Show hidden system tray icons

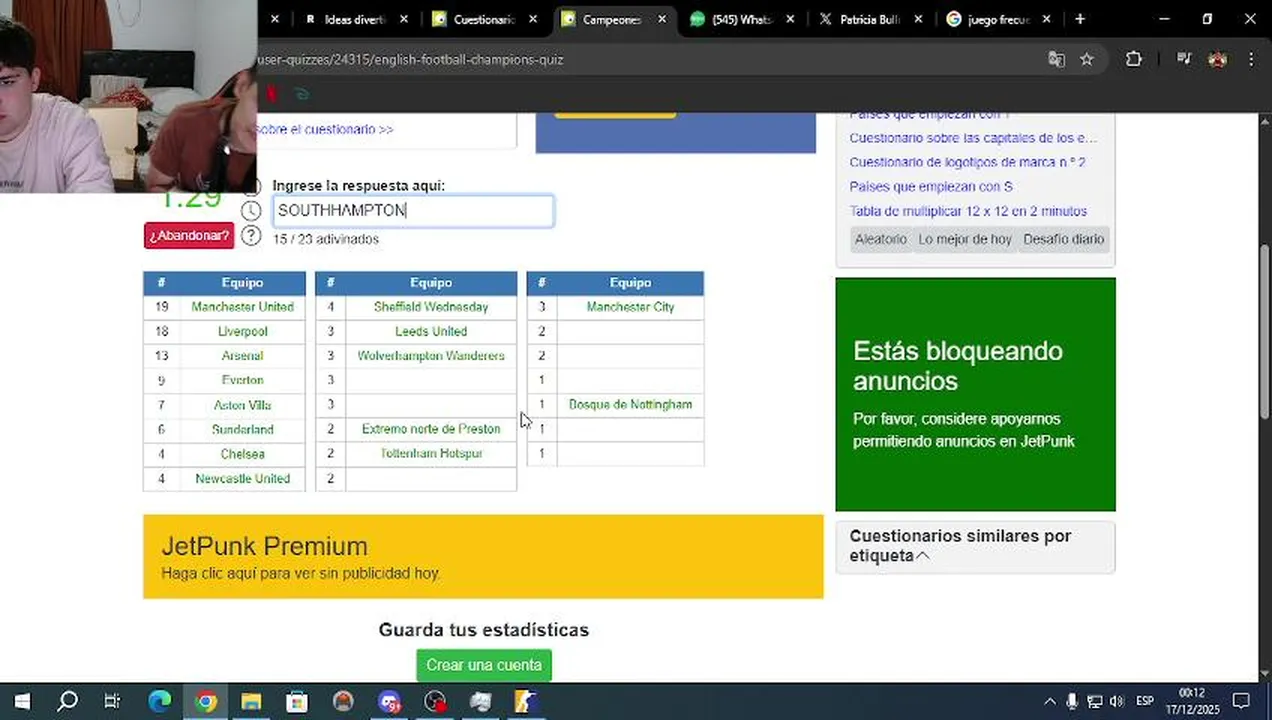point(1049,701)
